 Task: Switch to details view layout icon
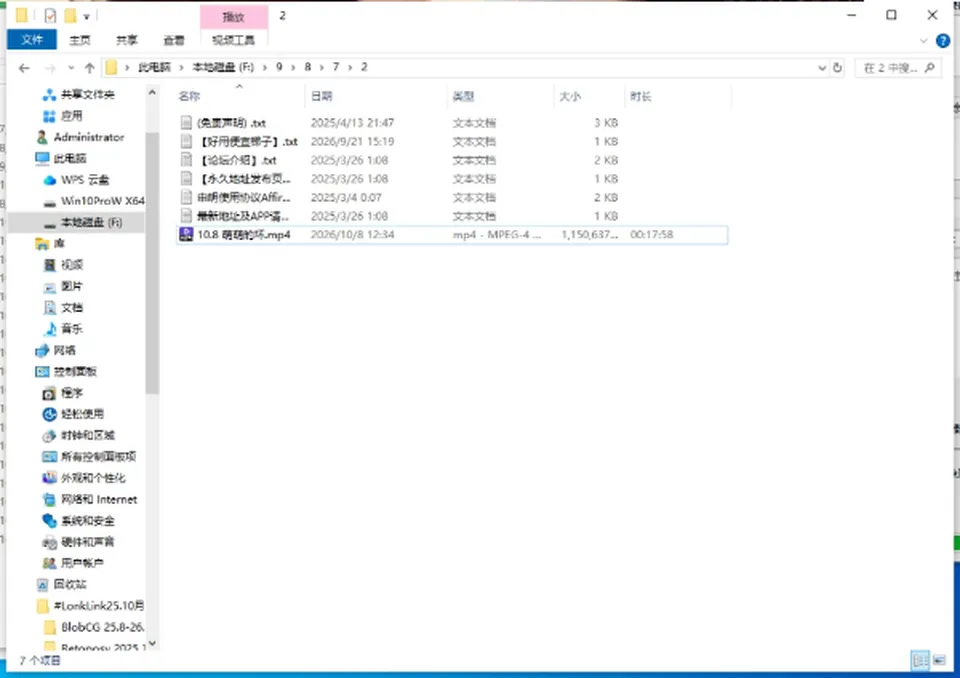(x=920, y=660)
